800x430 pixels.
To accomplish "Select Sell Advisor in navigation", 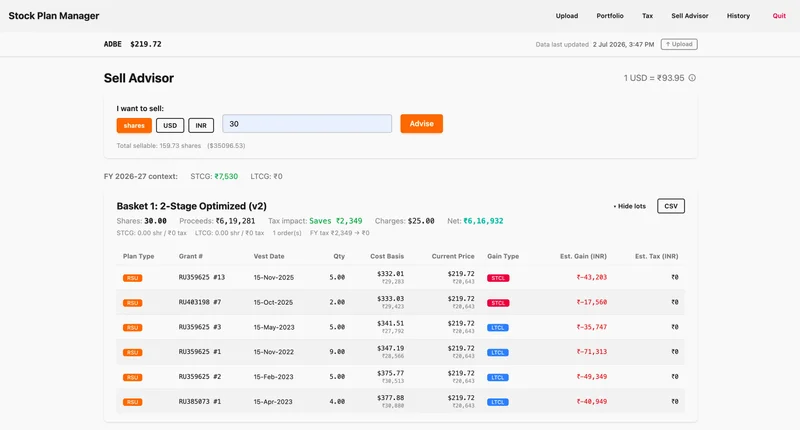I will (689, 16).
